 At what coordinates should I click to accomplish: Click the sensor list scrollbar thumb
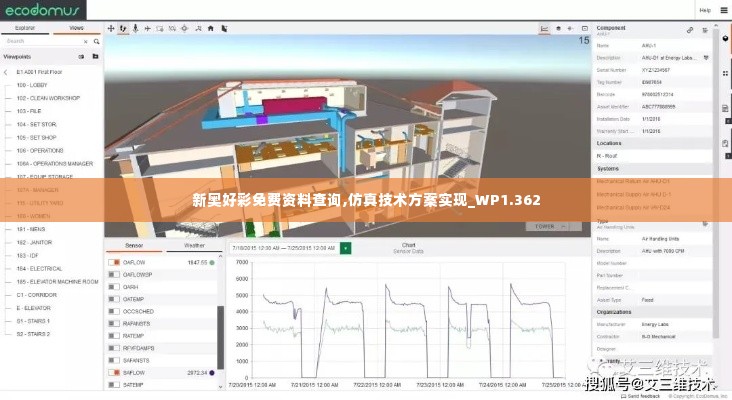[220, 337]
